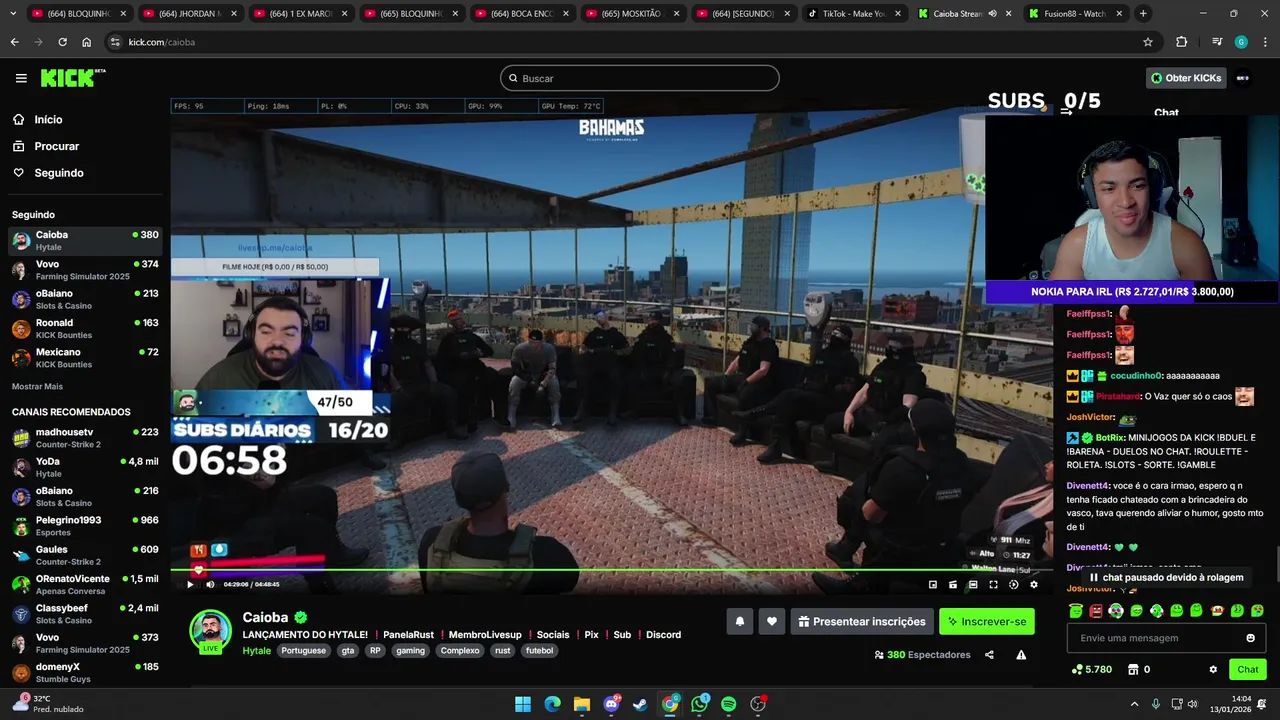Focus the Buscar search field
The width and height of the screenshot is (1280, 720).
[640, 78]
